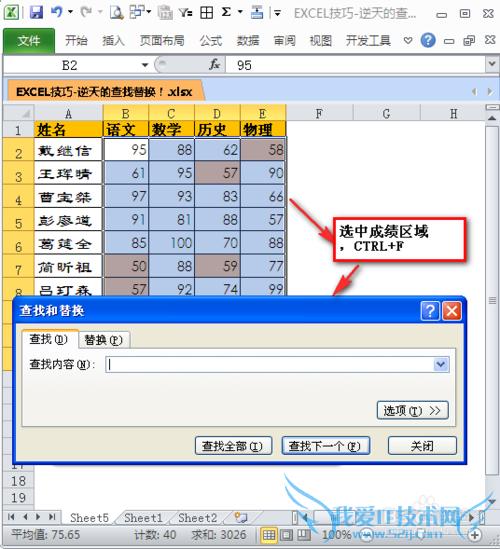Switch to Page Break Preview icon
Image resolution: width=500 pixels, height=549 pixels.
pyautogui.click(x=304, y=535)
